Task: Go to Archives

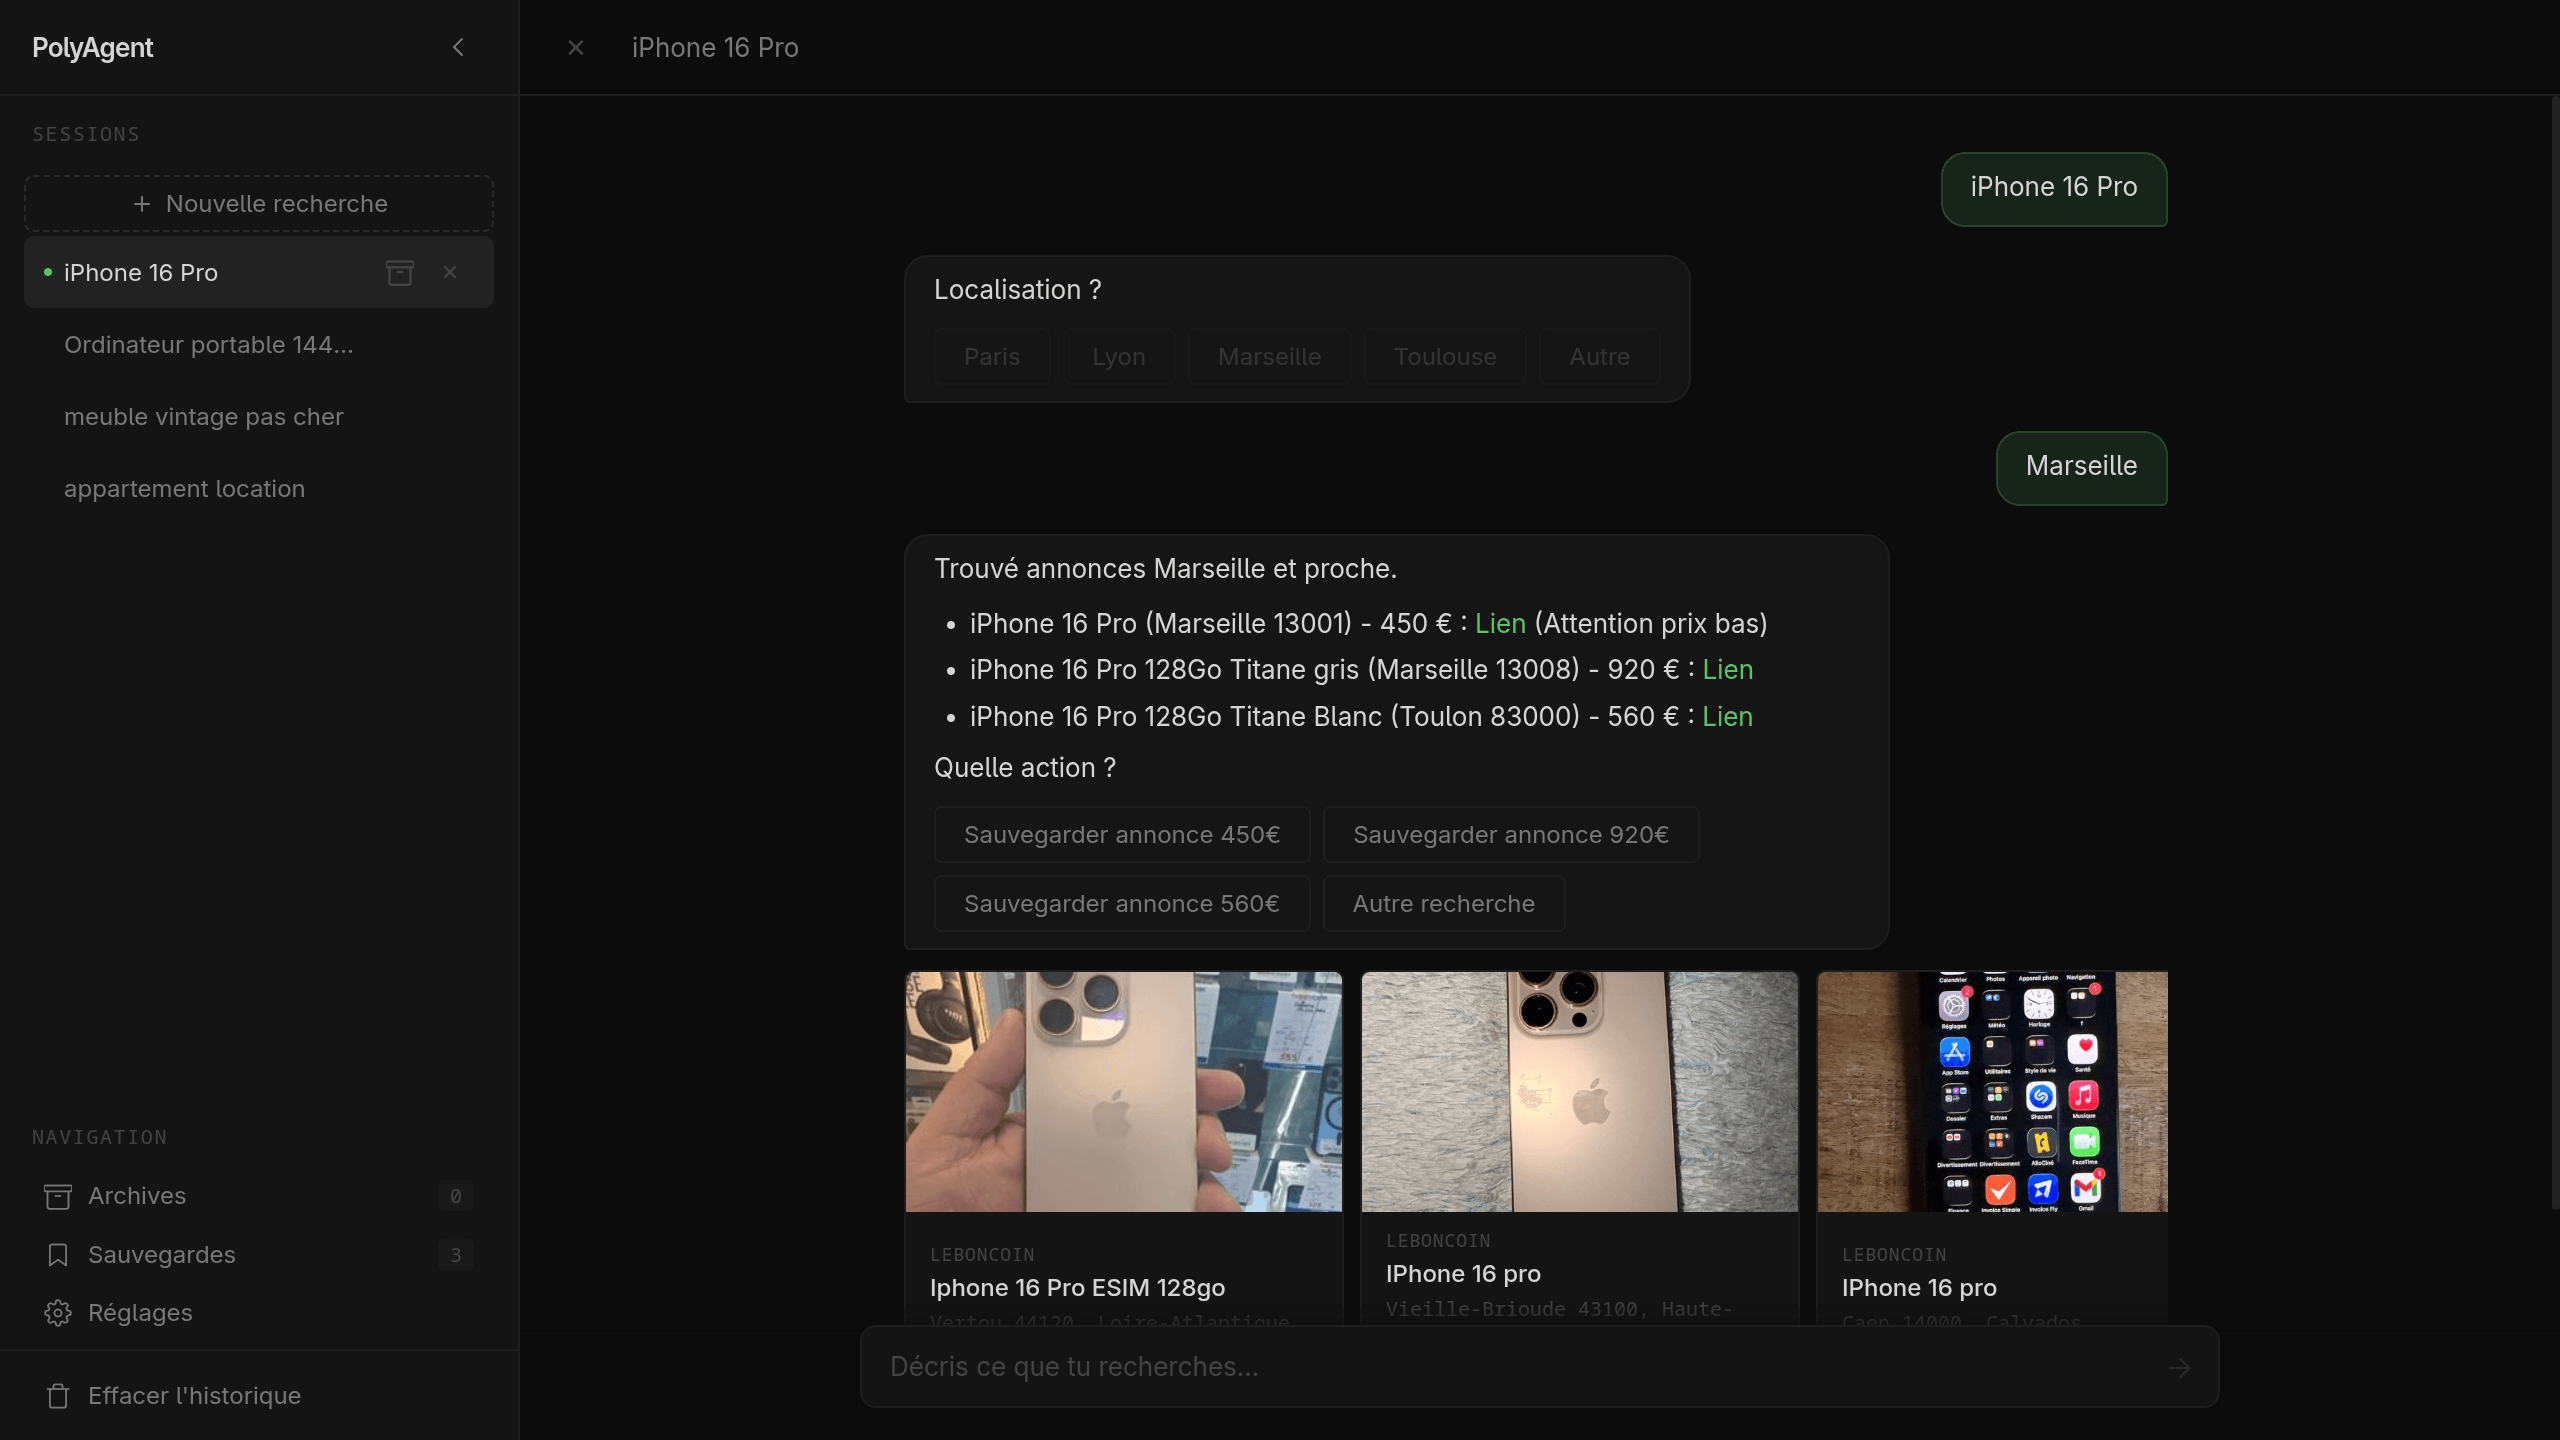Action: pyautogui.click(x=259, y=1196)
